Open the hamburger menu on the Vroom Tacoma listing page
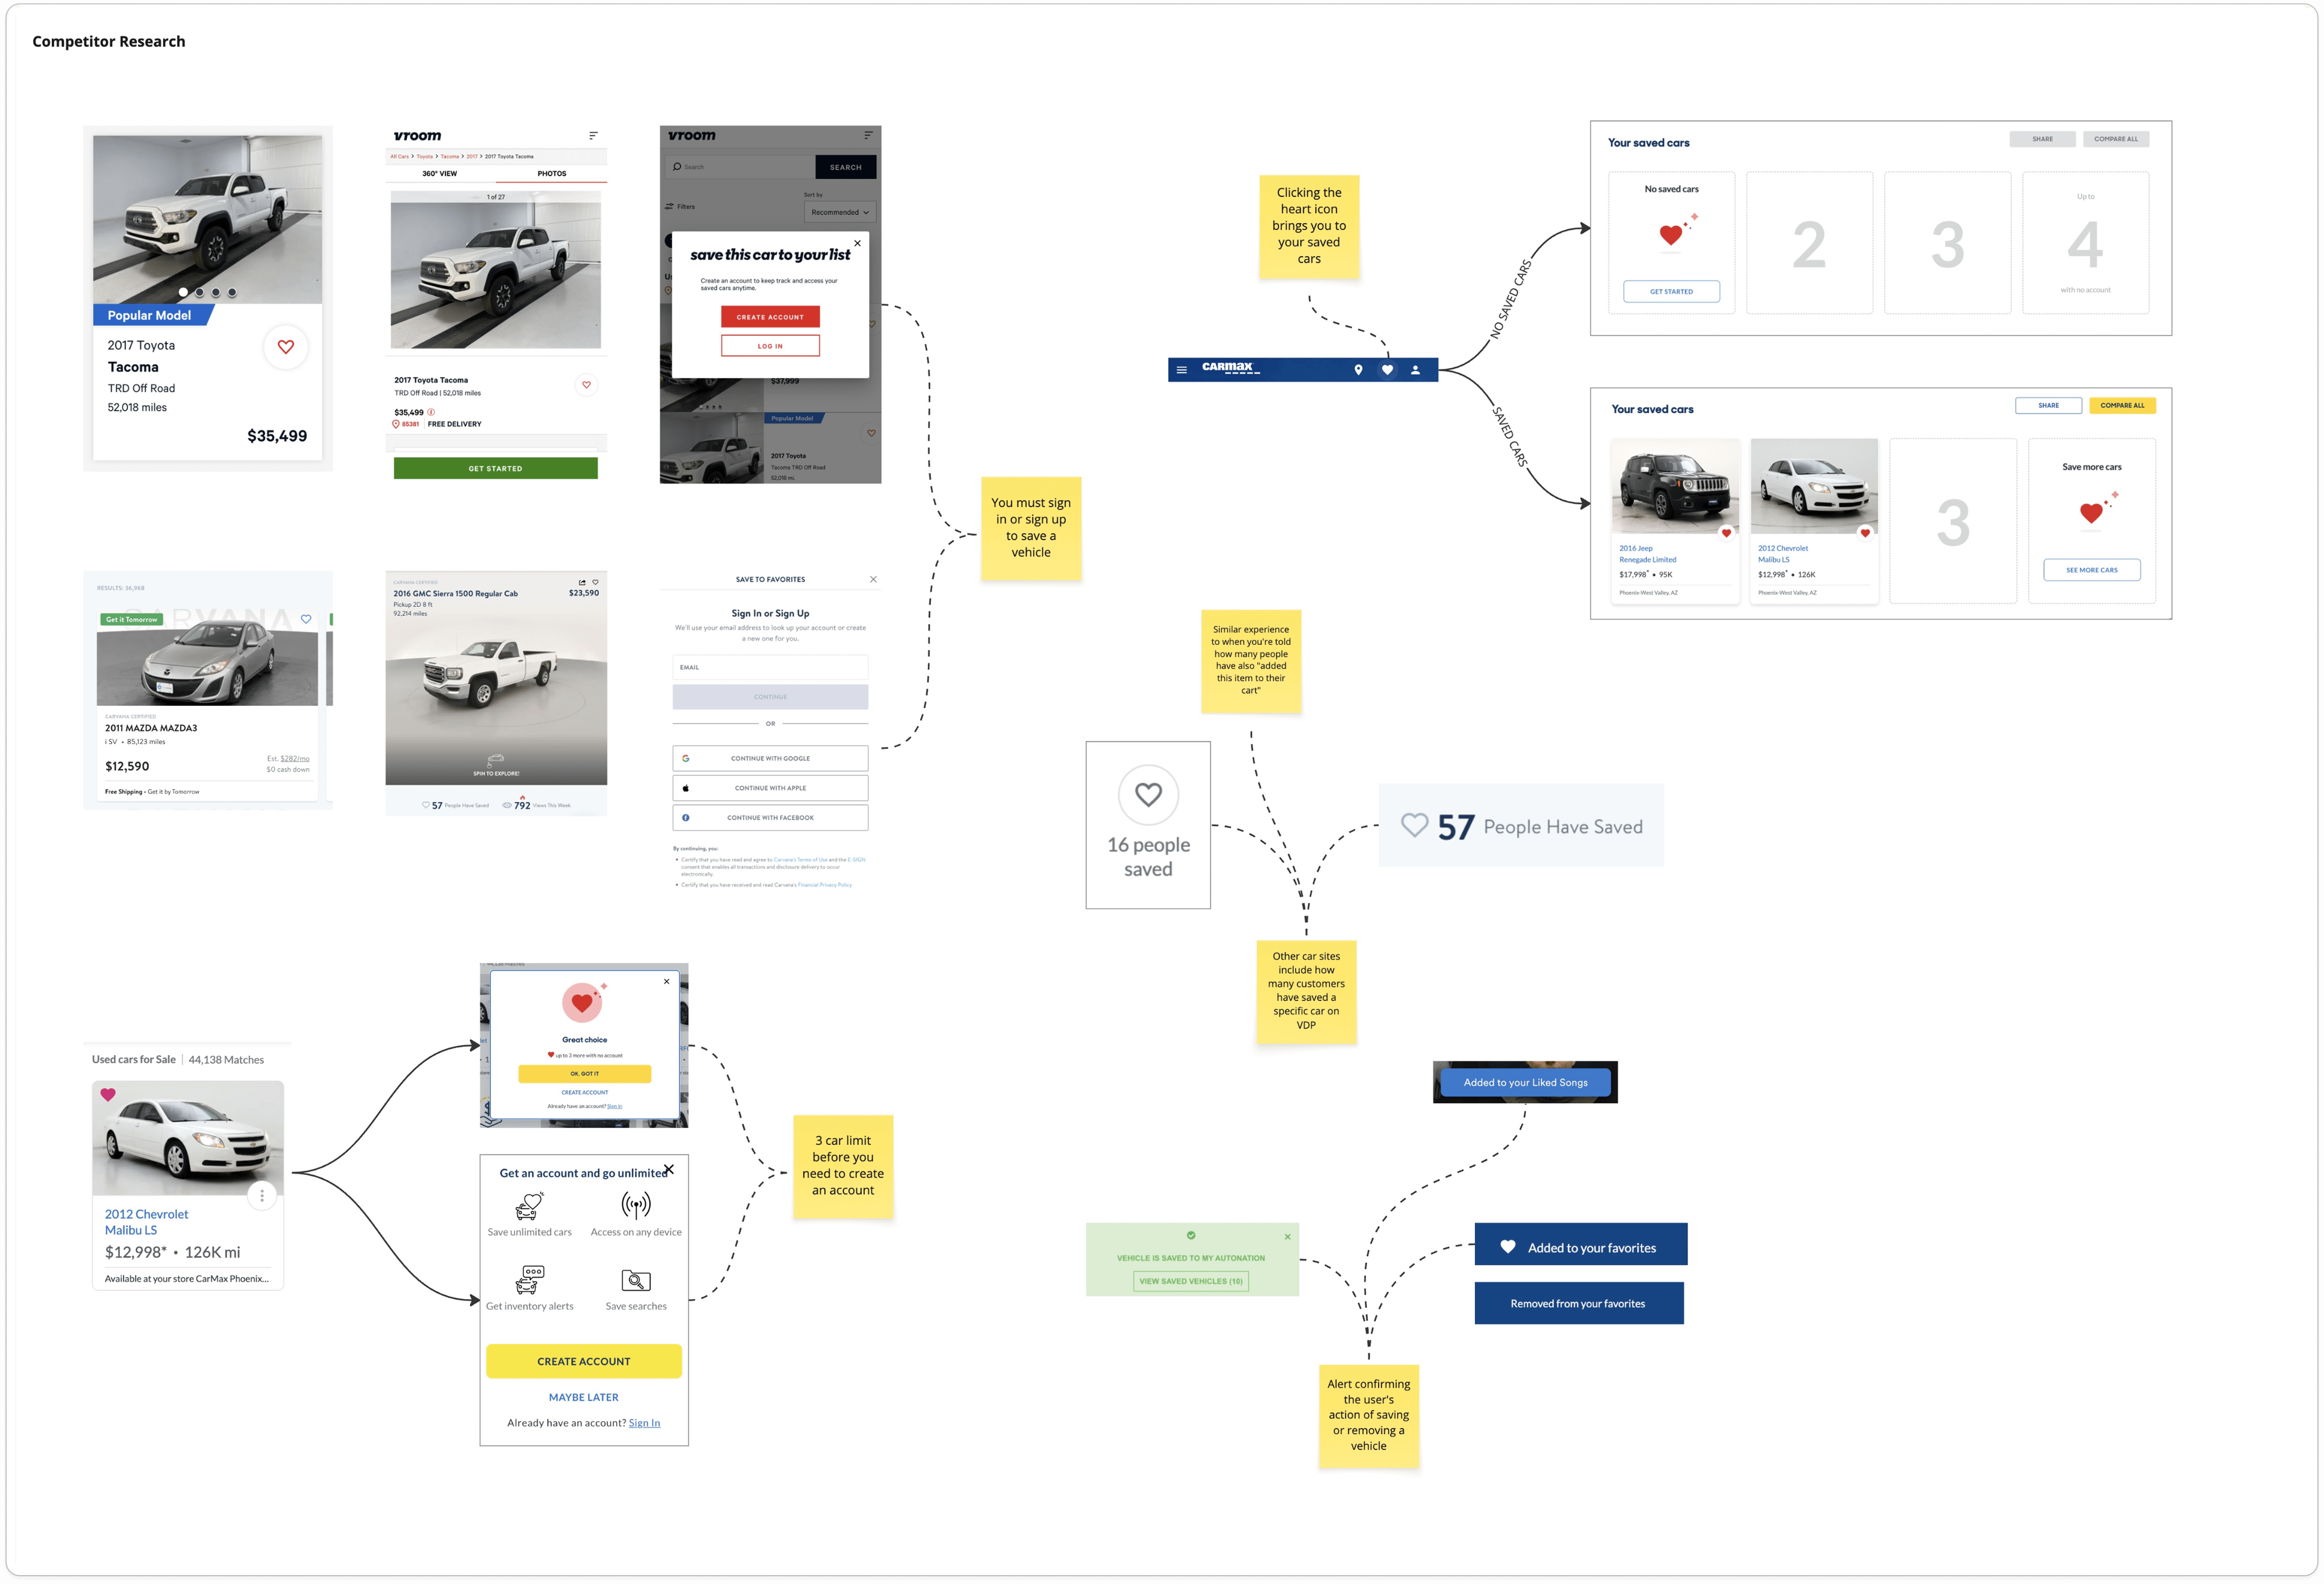 coord(593,135)
